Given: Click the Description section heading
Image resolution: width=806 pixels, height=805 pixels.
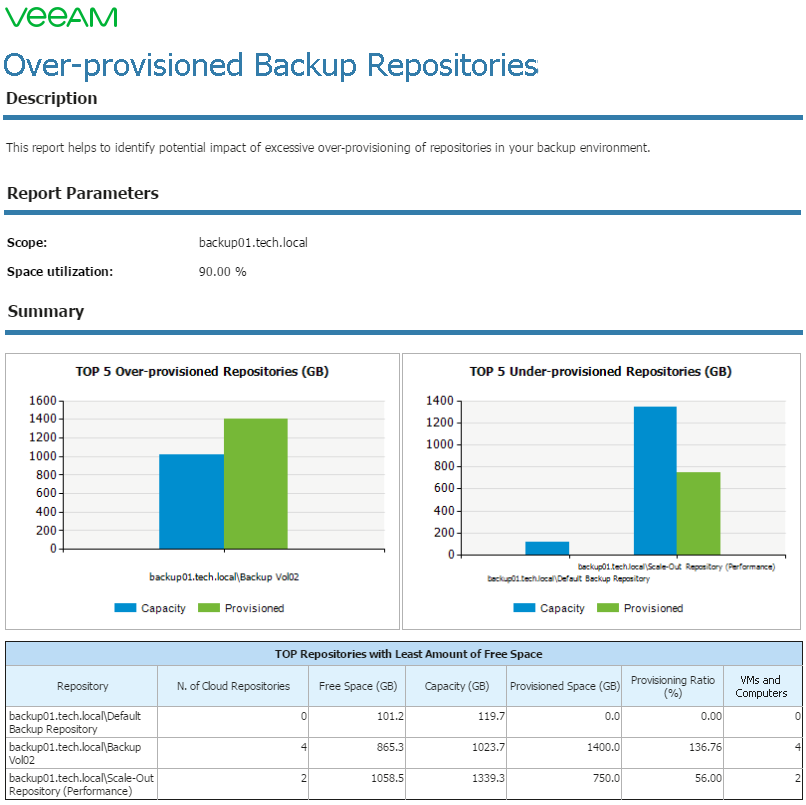Looking at the screenshot, I should tap(51, 98).
